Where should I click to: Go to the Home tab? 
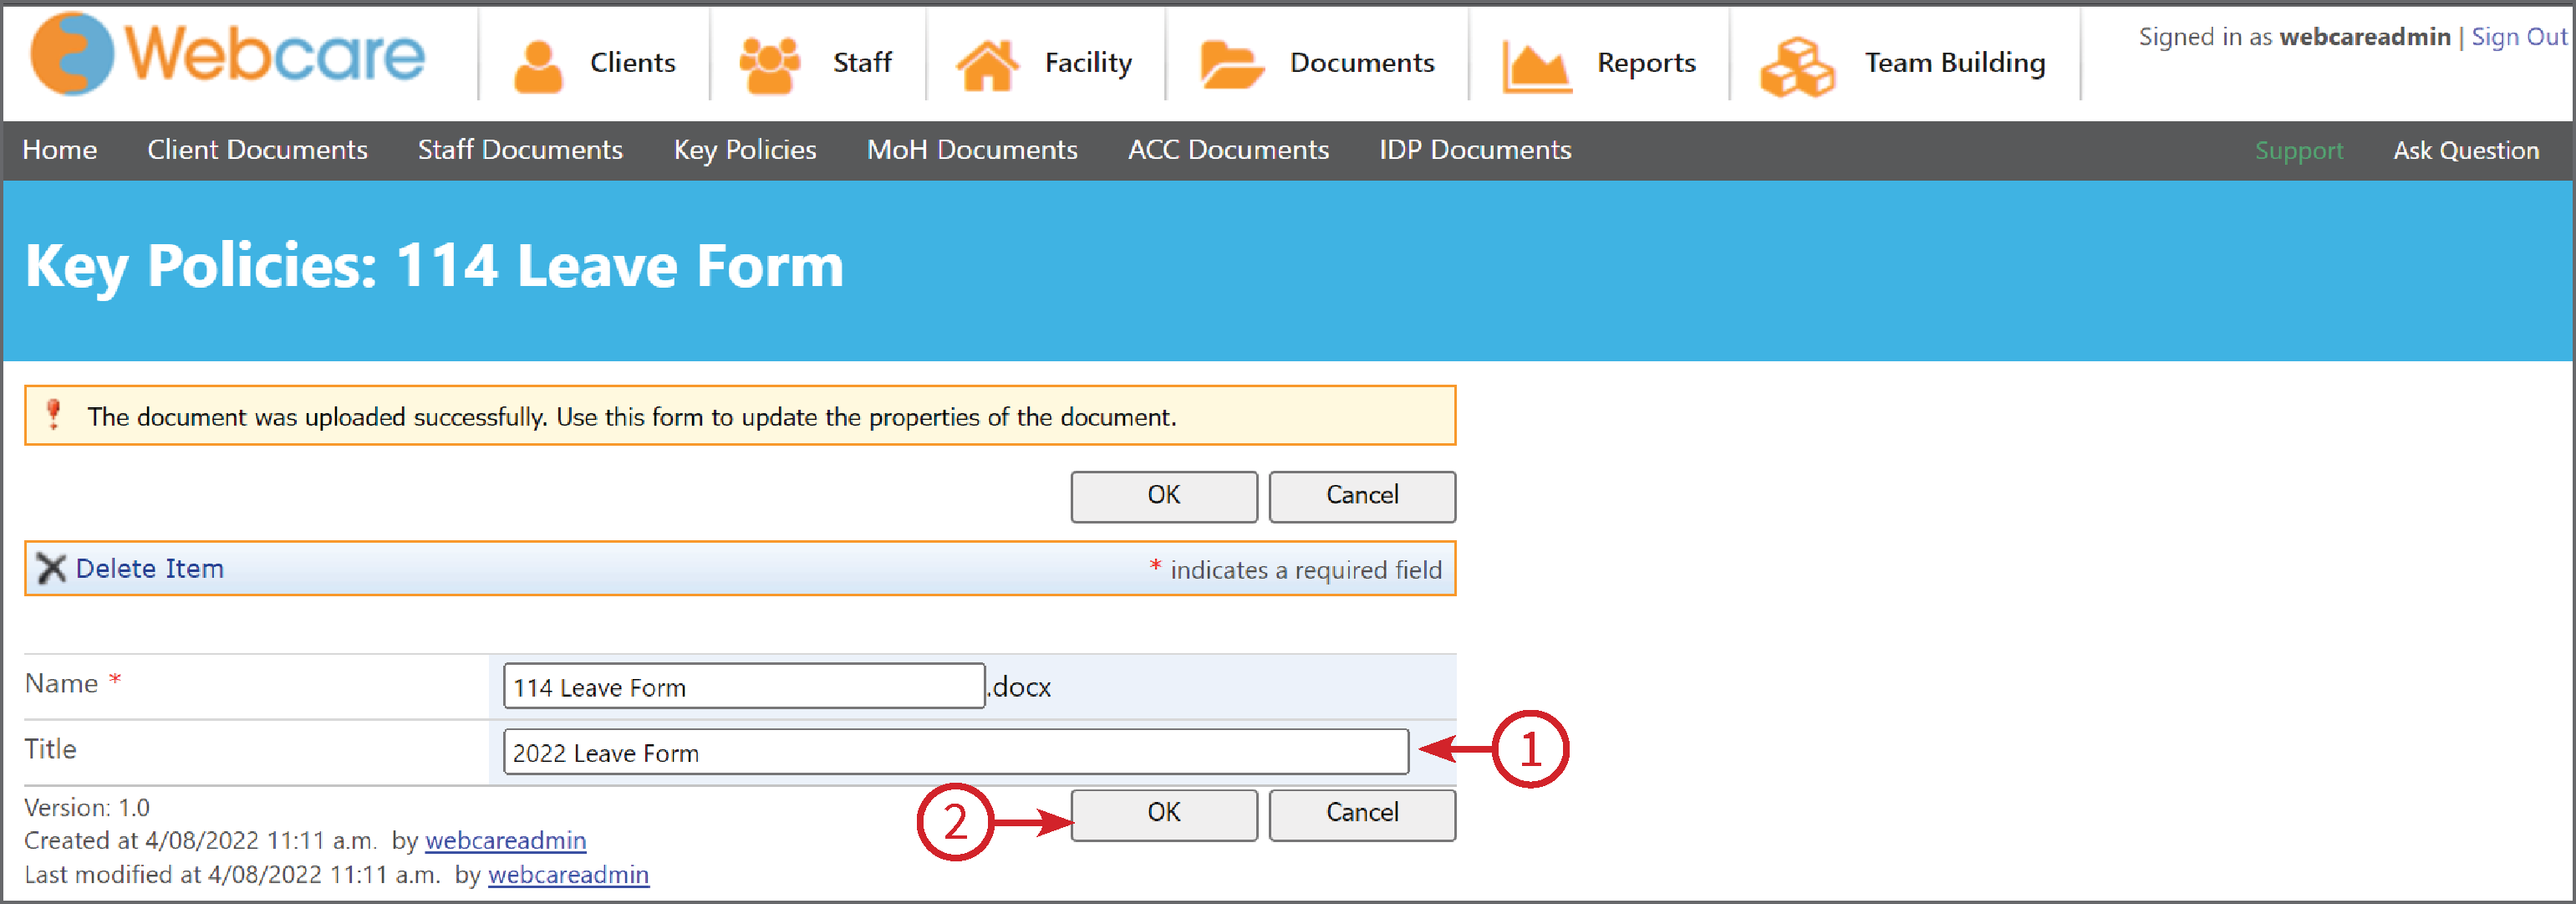pos(59,150)
